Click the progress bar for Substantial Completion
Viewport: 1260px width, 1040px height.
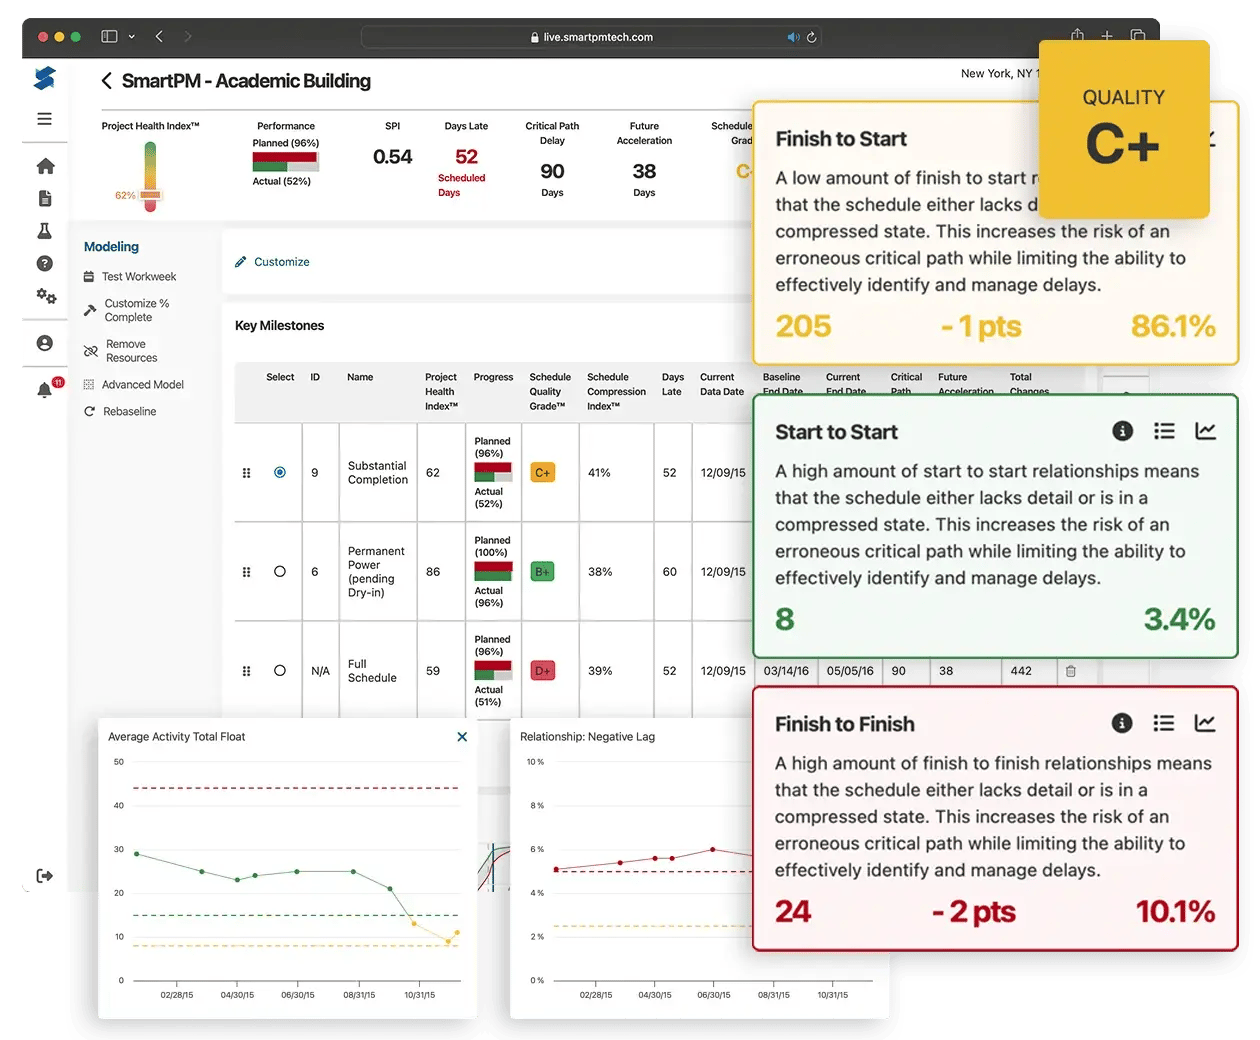(x=493, y=473)
